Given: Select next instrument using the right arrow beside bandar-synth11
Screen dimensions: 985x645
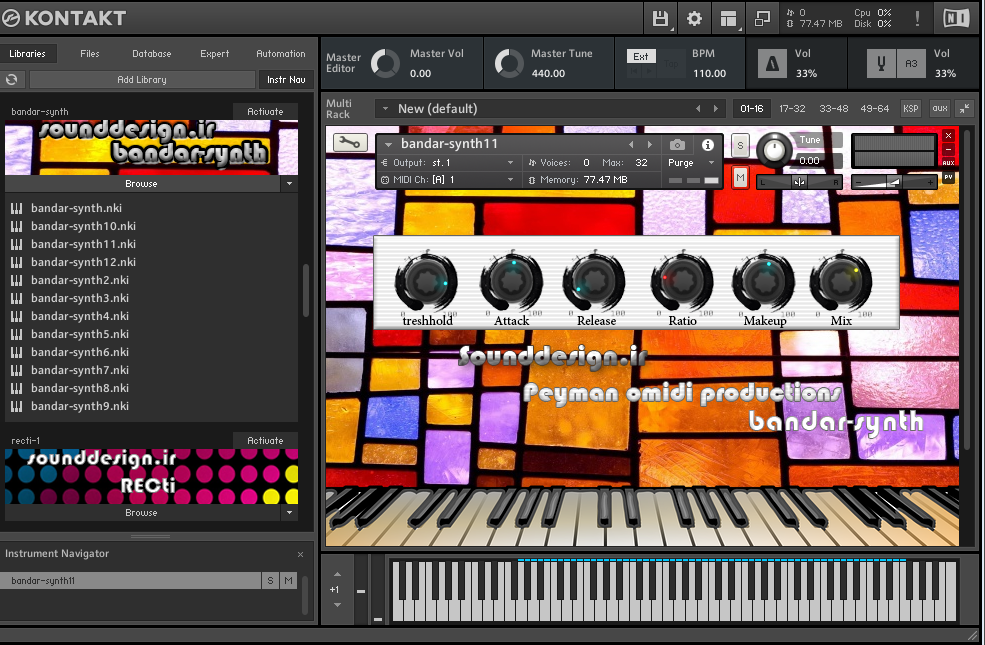Looking at the screenshot, I should [650, 145].
